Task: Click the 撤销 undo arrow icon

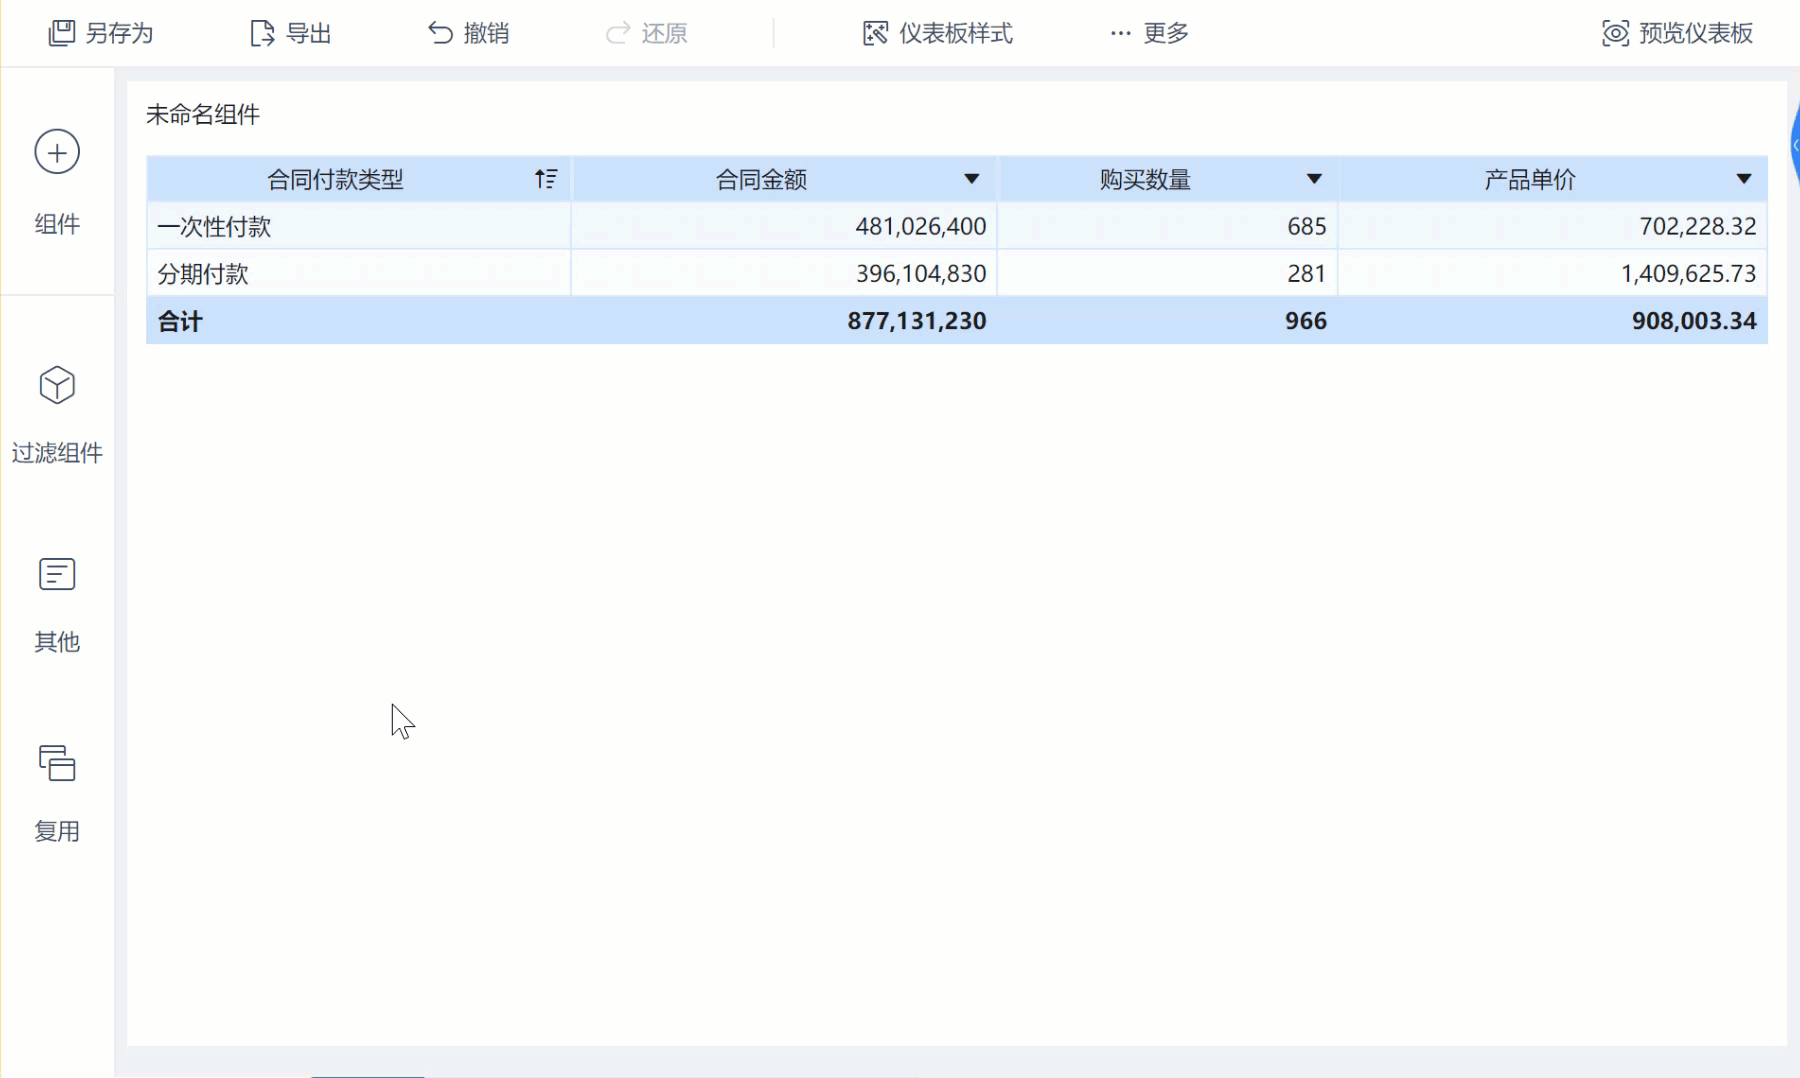Action: pos(440,33)
